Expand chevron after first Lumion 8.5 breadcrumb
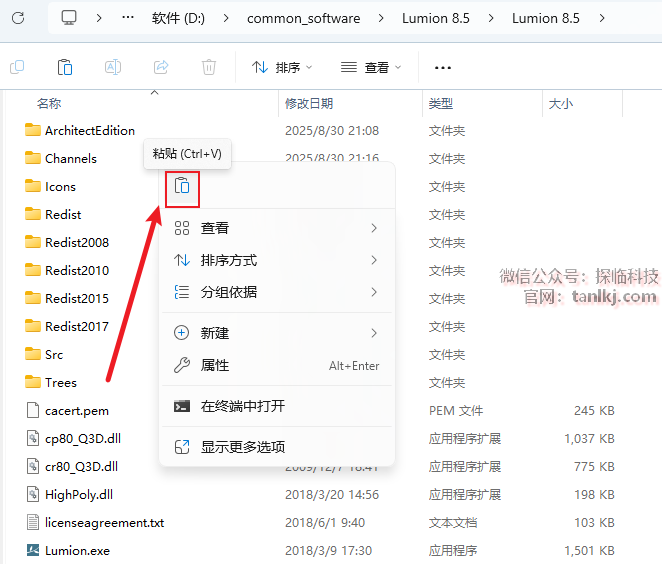Screen dimensions: 662x565 tap(491, 18)
